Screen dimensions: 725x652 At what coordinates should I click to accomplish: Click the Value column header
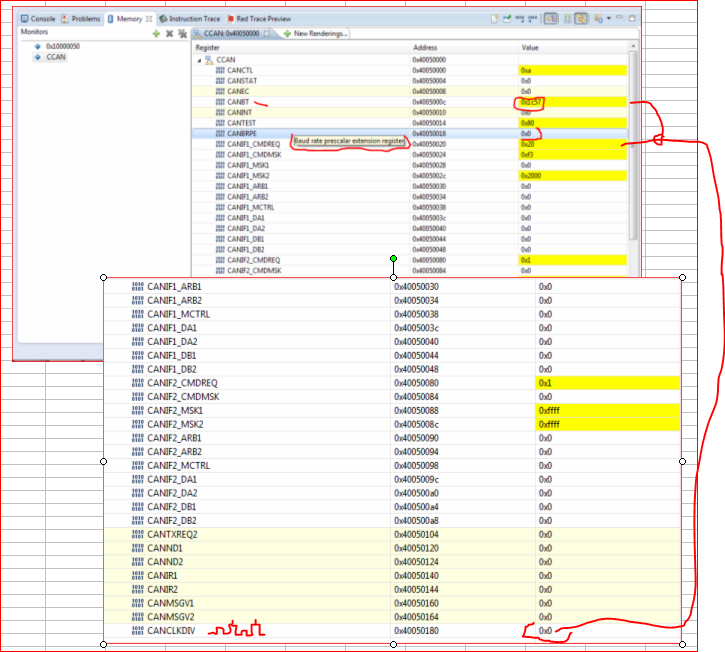[573, 48]
